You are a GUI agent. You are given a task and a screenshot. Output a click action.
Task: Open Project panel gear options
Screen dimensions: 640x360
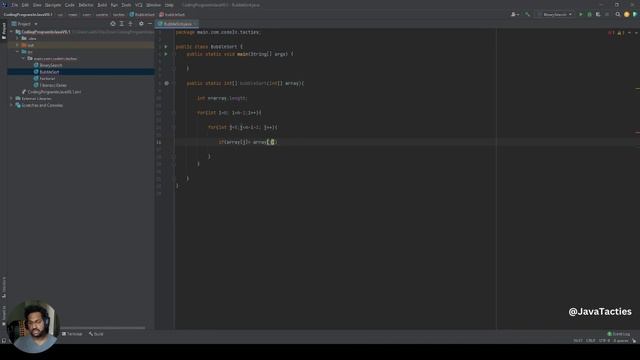[x=141, y=24]
